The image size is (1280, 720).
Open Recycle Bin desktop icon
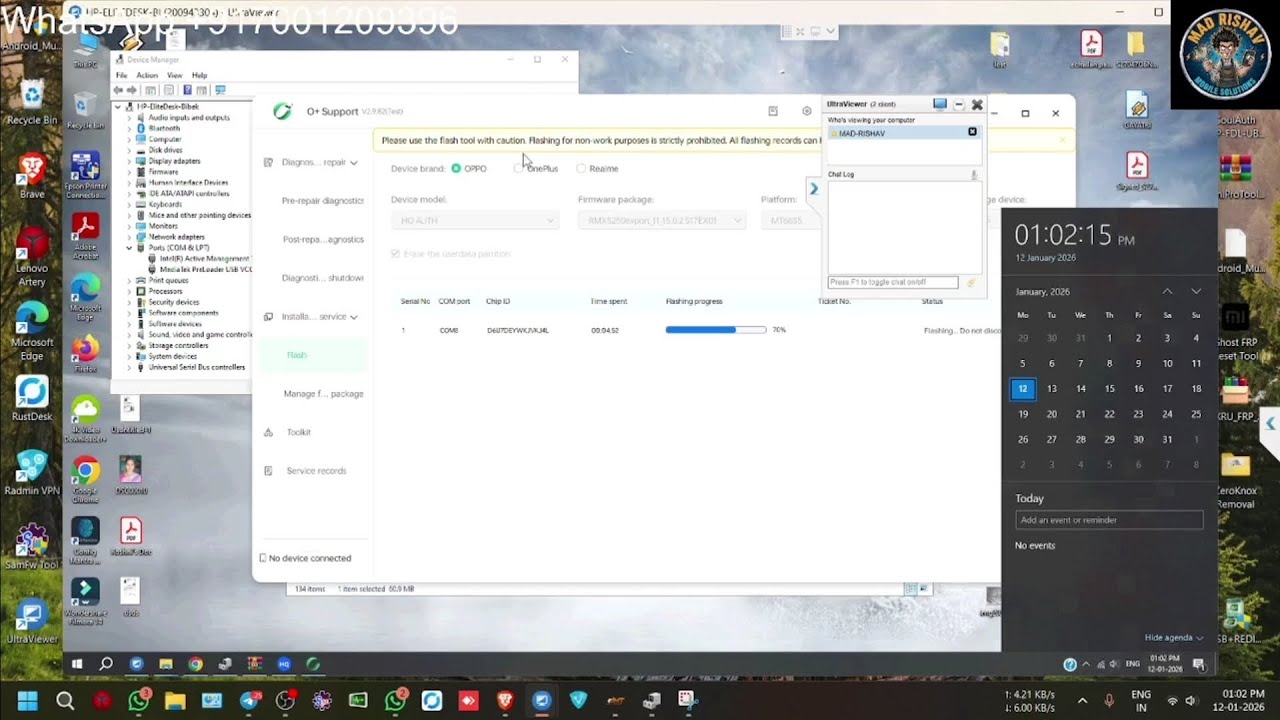[x=32, y=102]
